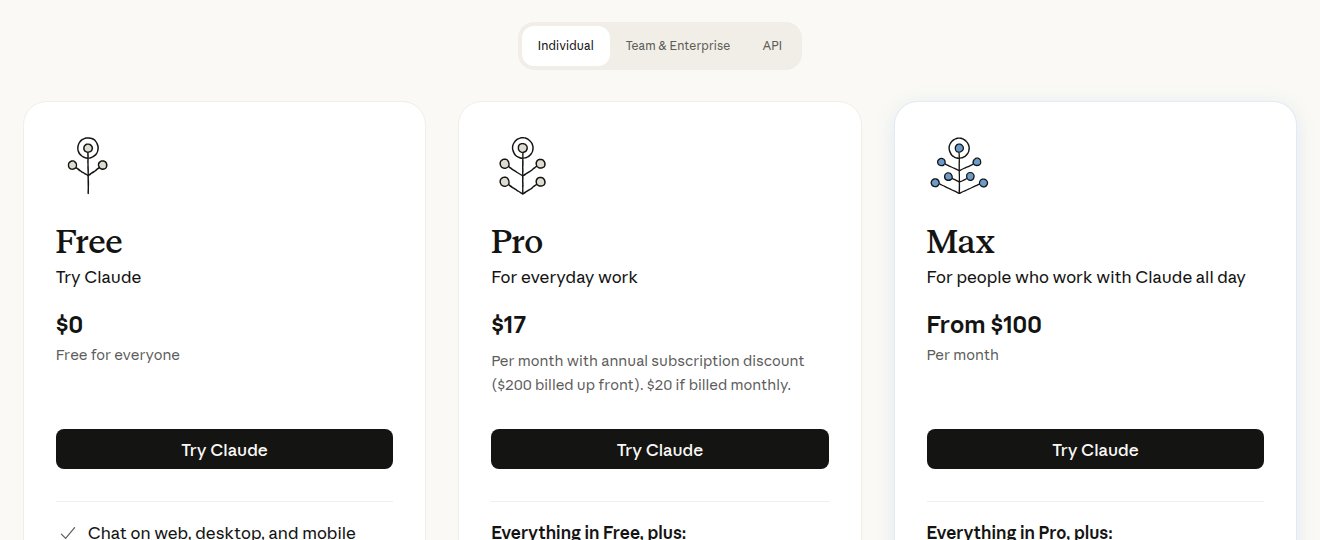Screen dimensions: 1320x540
Task: Click the checkmark beside Chat on web
Action: pos(68,533)
